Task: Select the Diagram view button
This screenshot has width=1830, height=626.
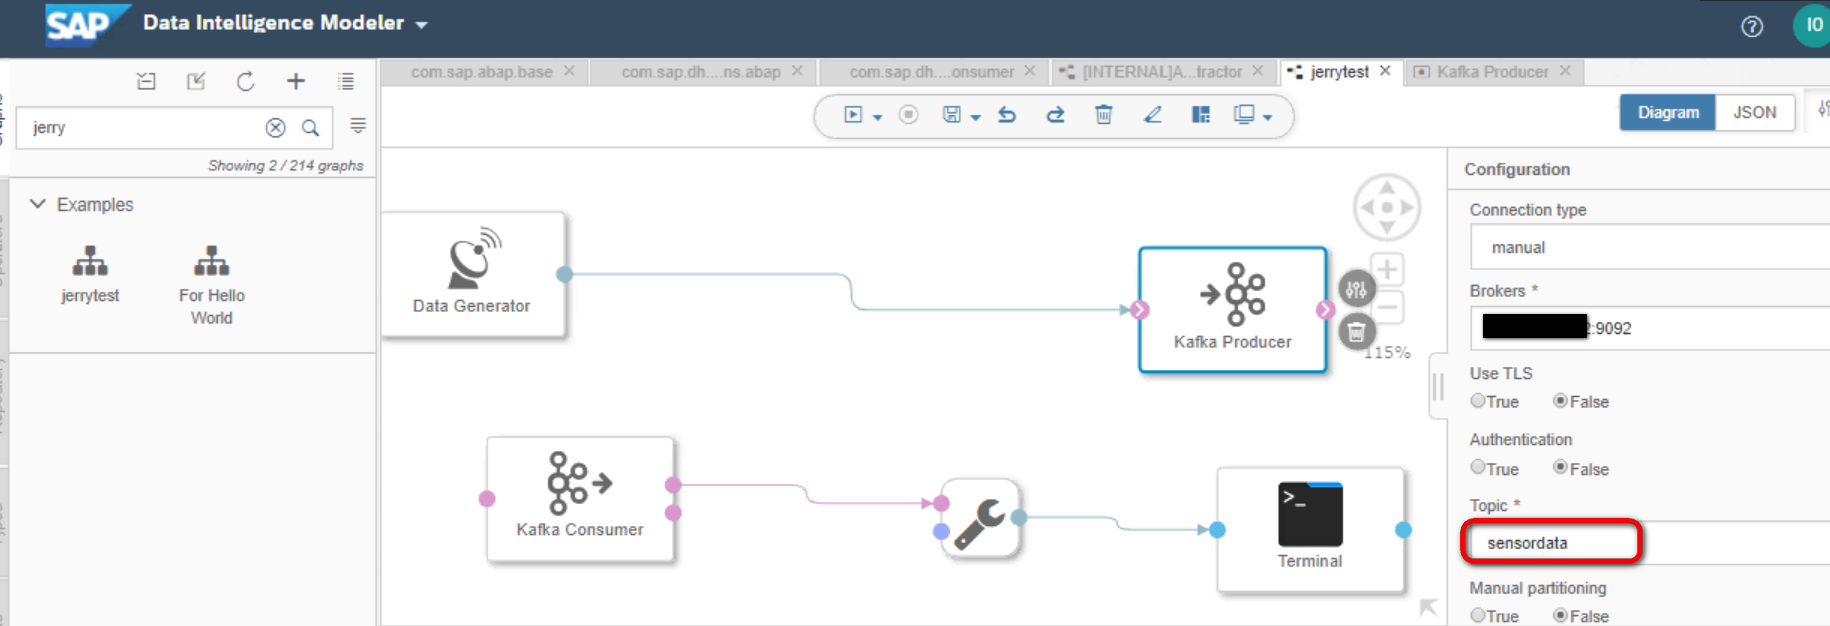Action: click(x=1668, y=112)
